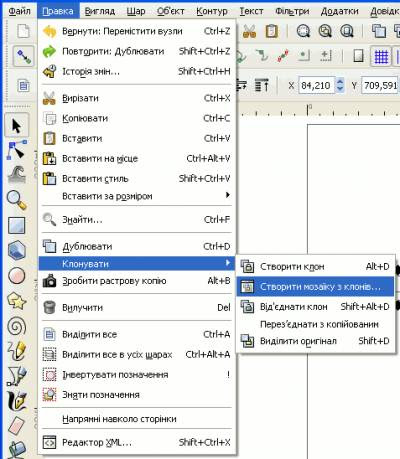Choose Напрямні навколо сторінки
The height and width of the screenshot is (459, 400).
click(136, 419)
